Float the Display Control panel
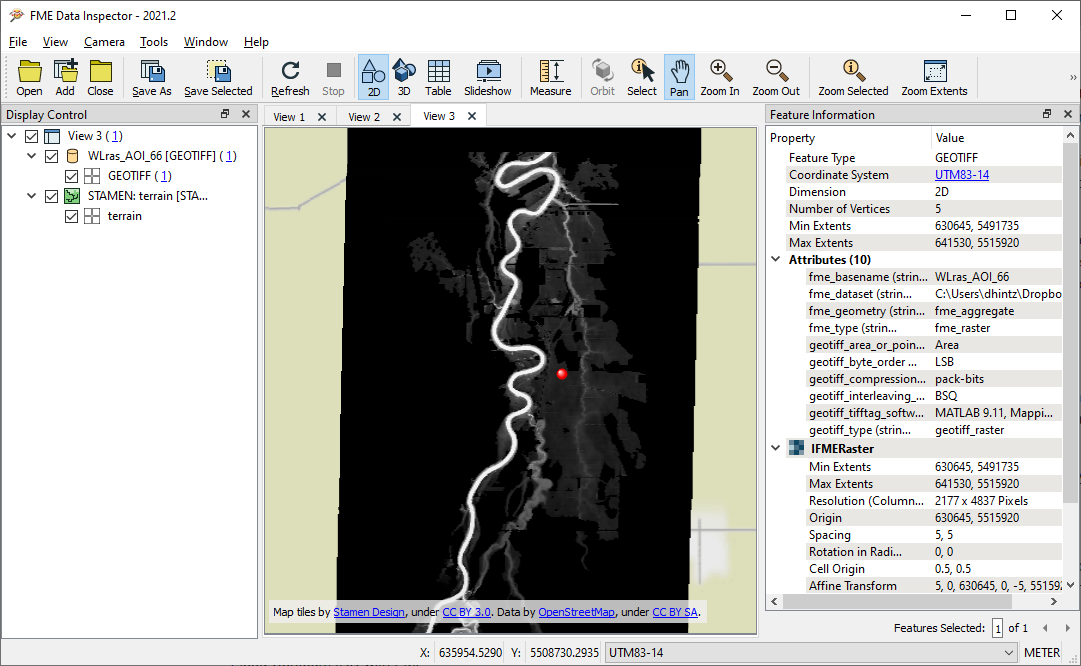 pyautogui.click(x=225, y=114)
